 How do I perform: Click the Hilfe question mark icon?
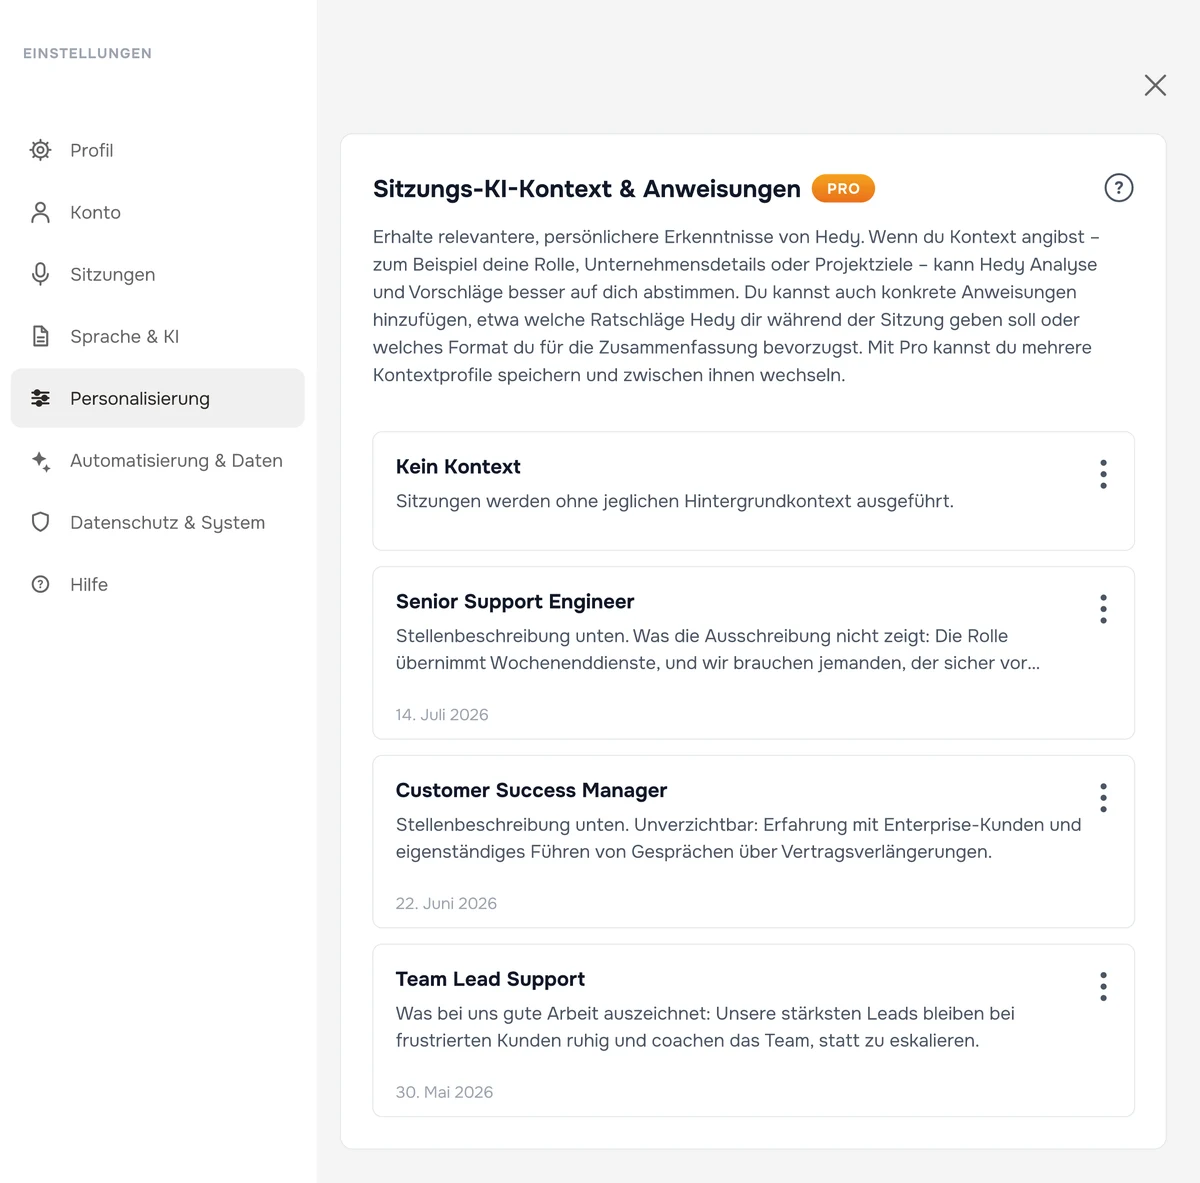40,584
